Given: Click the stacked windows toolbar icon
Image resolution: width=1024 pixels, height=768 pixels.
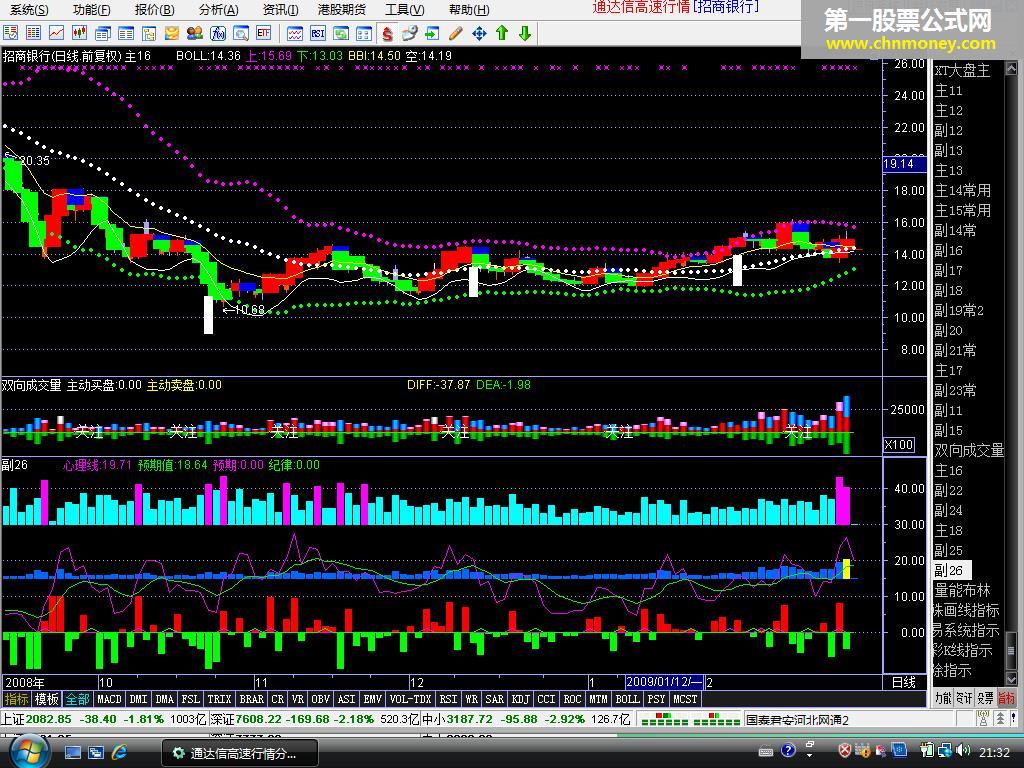Looking at the screenshot, I should pos(103,33).
